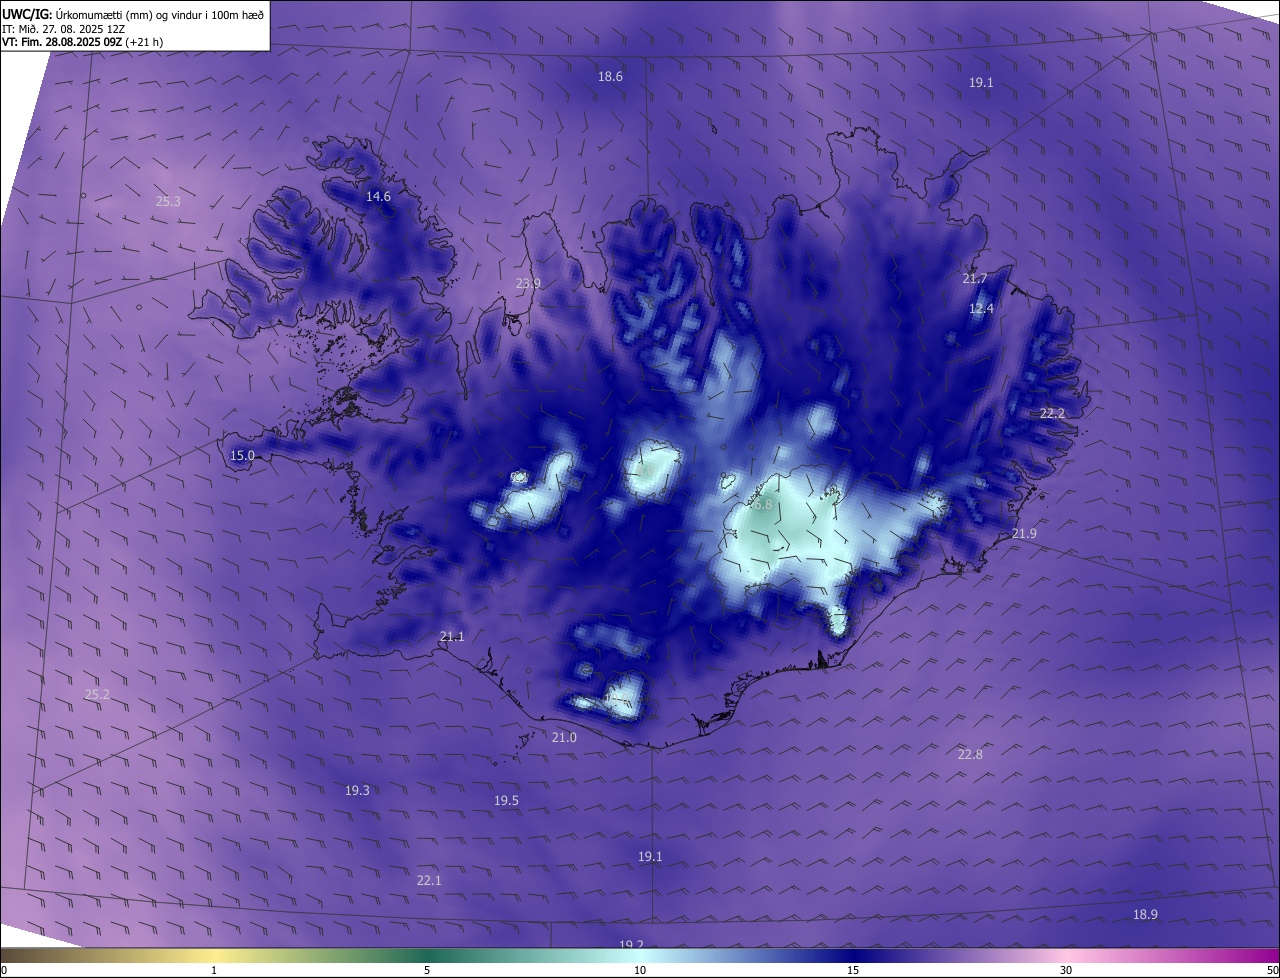Click the 15.0 value at Snæfellsnes tip
1280x978 pixels.
point(242,455)
